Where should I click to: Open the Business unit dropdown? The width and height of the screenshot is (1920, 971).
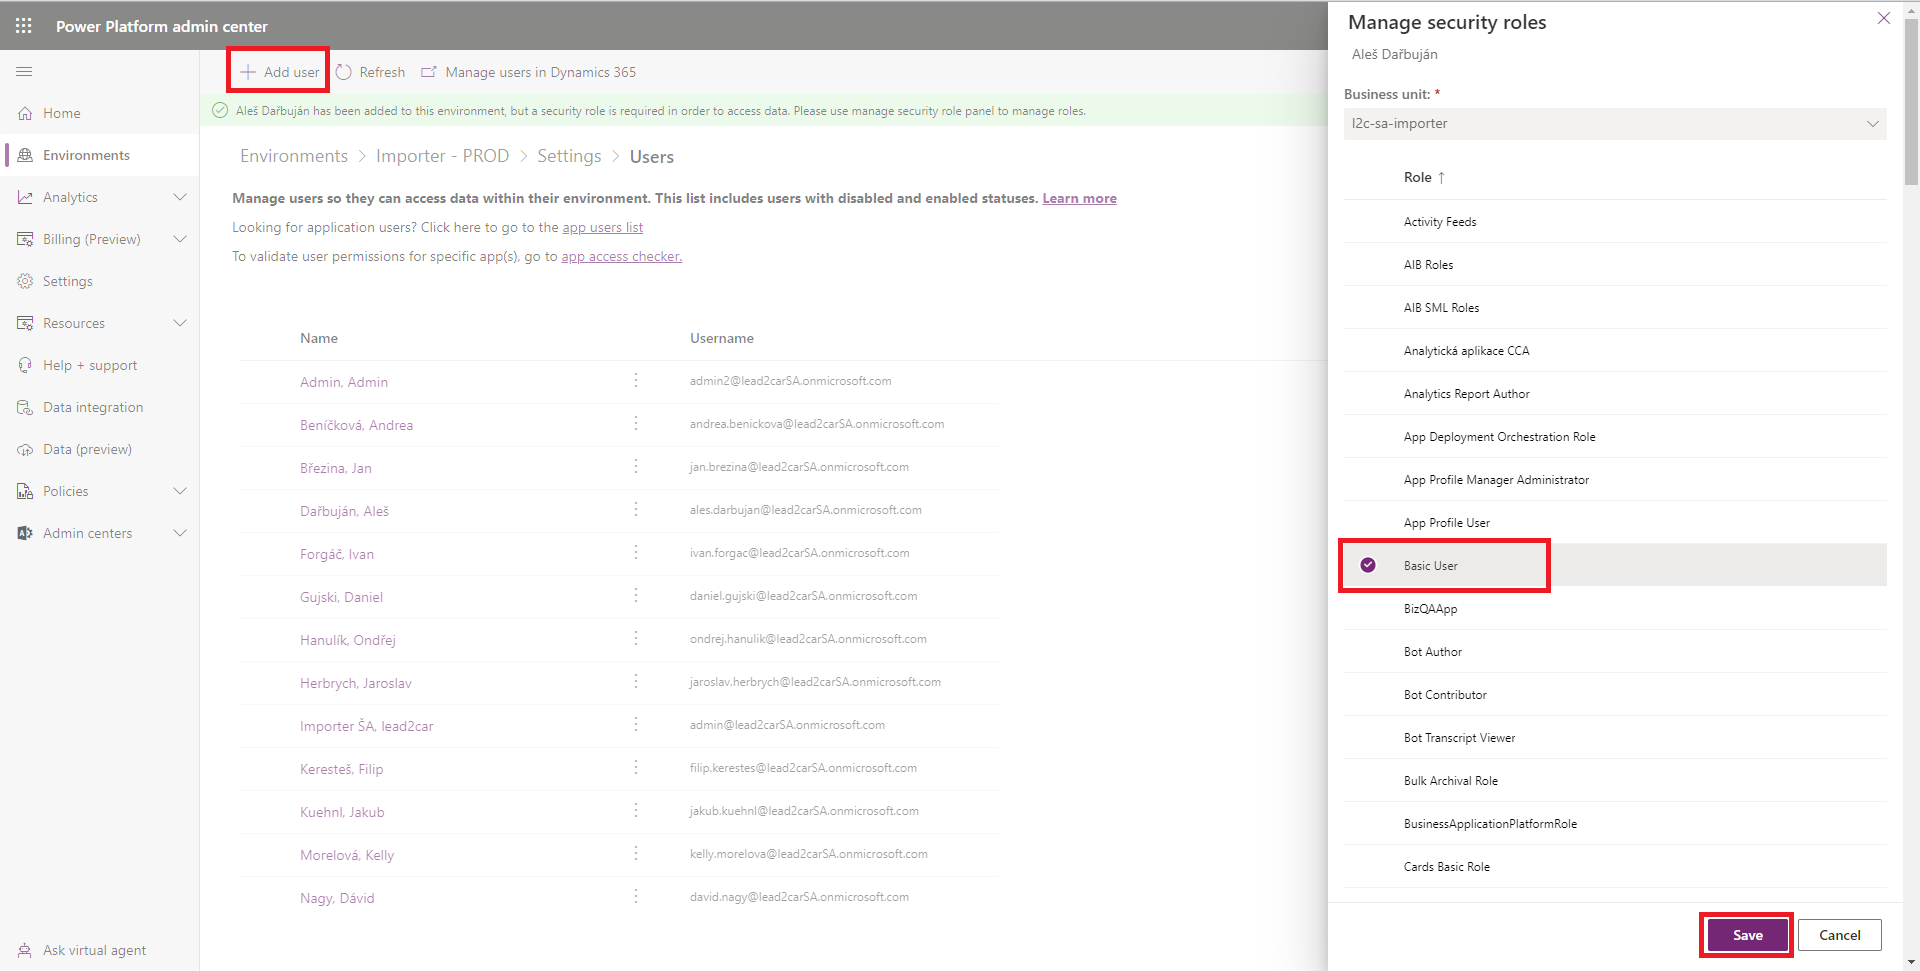tap(1614, 124)
